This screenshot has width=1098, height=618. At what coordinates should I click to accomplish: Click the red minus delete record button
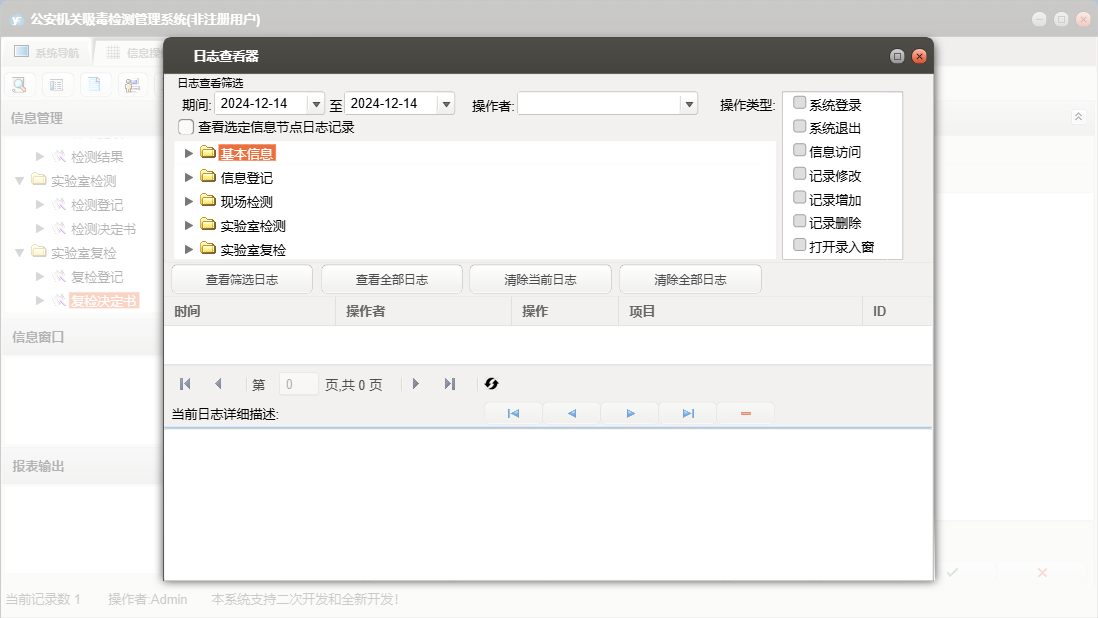[746, 414]
